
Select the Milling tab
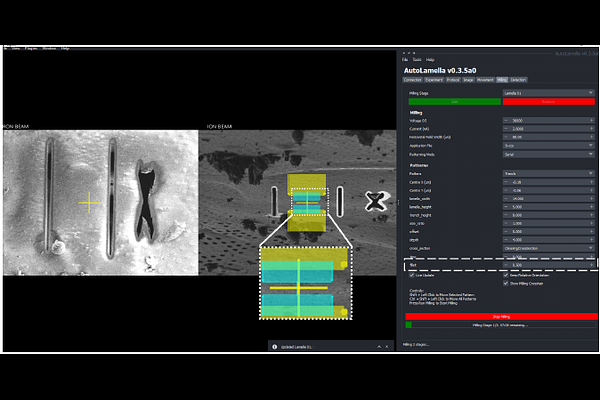coord(502,80)
